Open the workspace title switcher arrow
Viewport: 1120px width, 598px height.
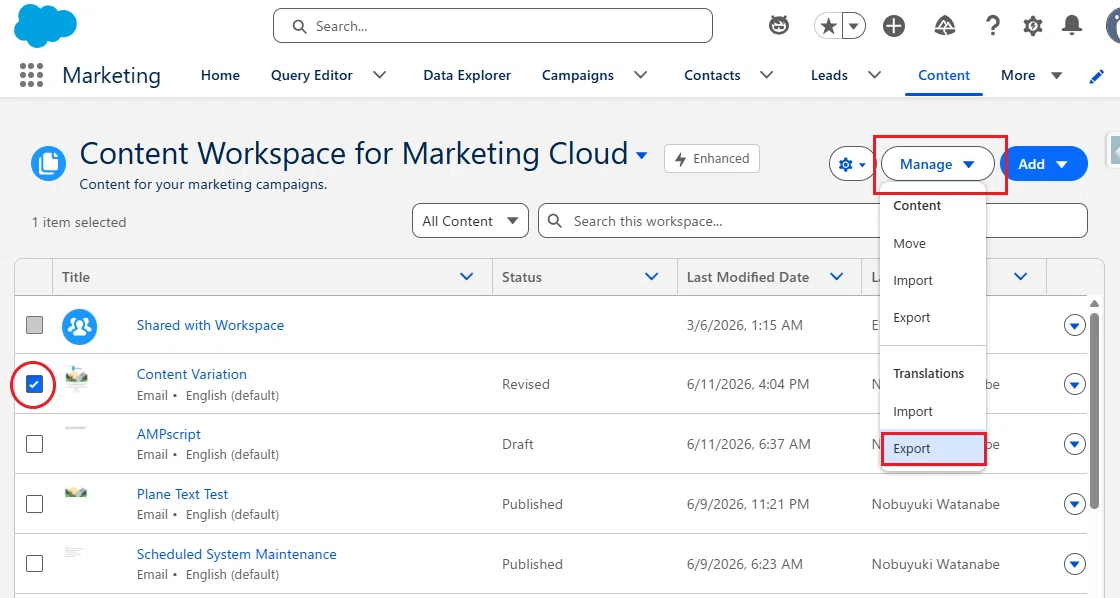(641, 155)
